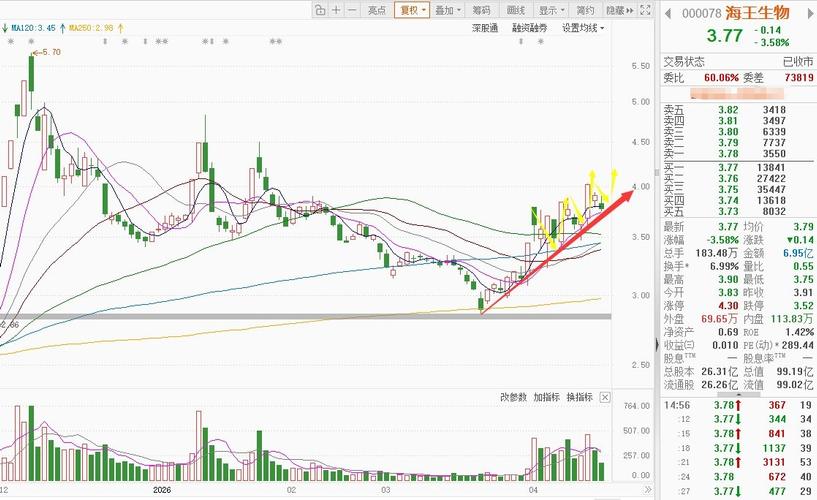The width and height of the screenshot is (817, 500).
Task: Open 亮点 highlights view
Action: (377, 10)
